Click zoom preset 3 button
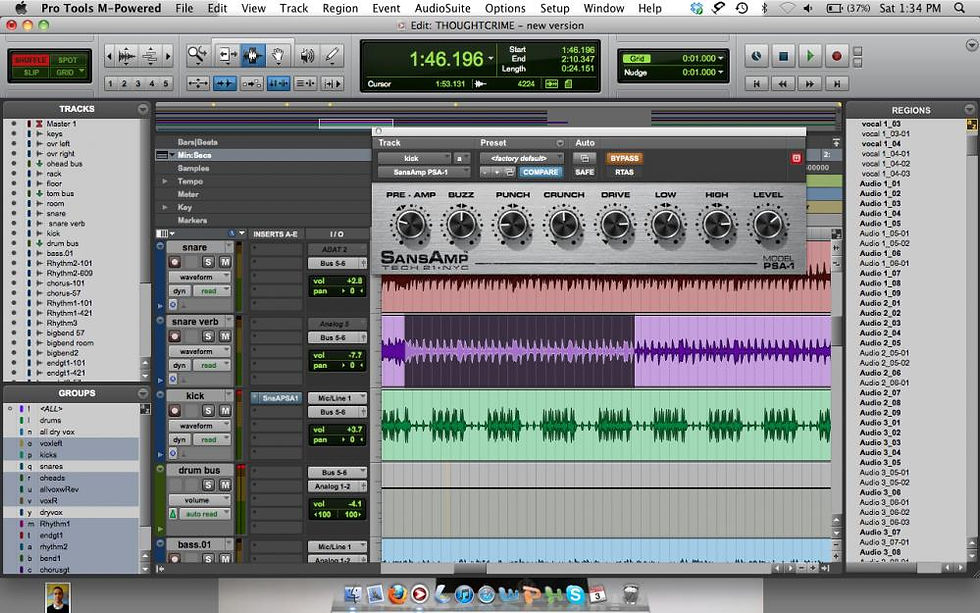980x613 pixels. [138, 83]
